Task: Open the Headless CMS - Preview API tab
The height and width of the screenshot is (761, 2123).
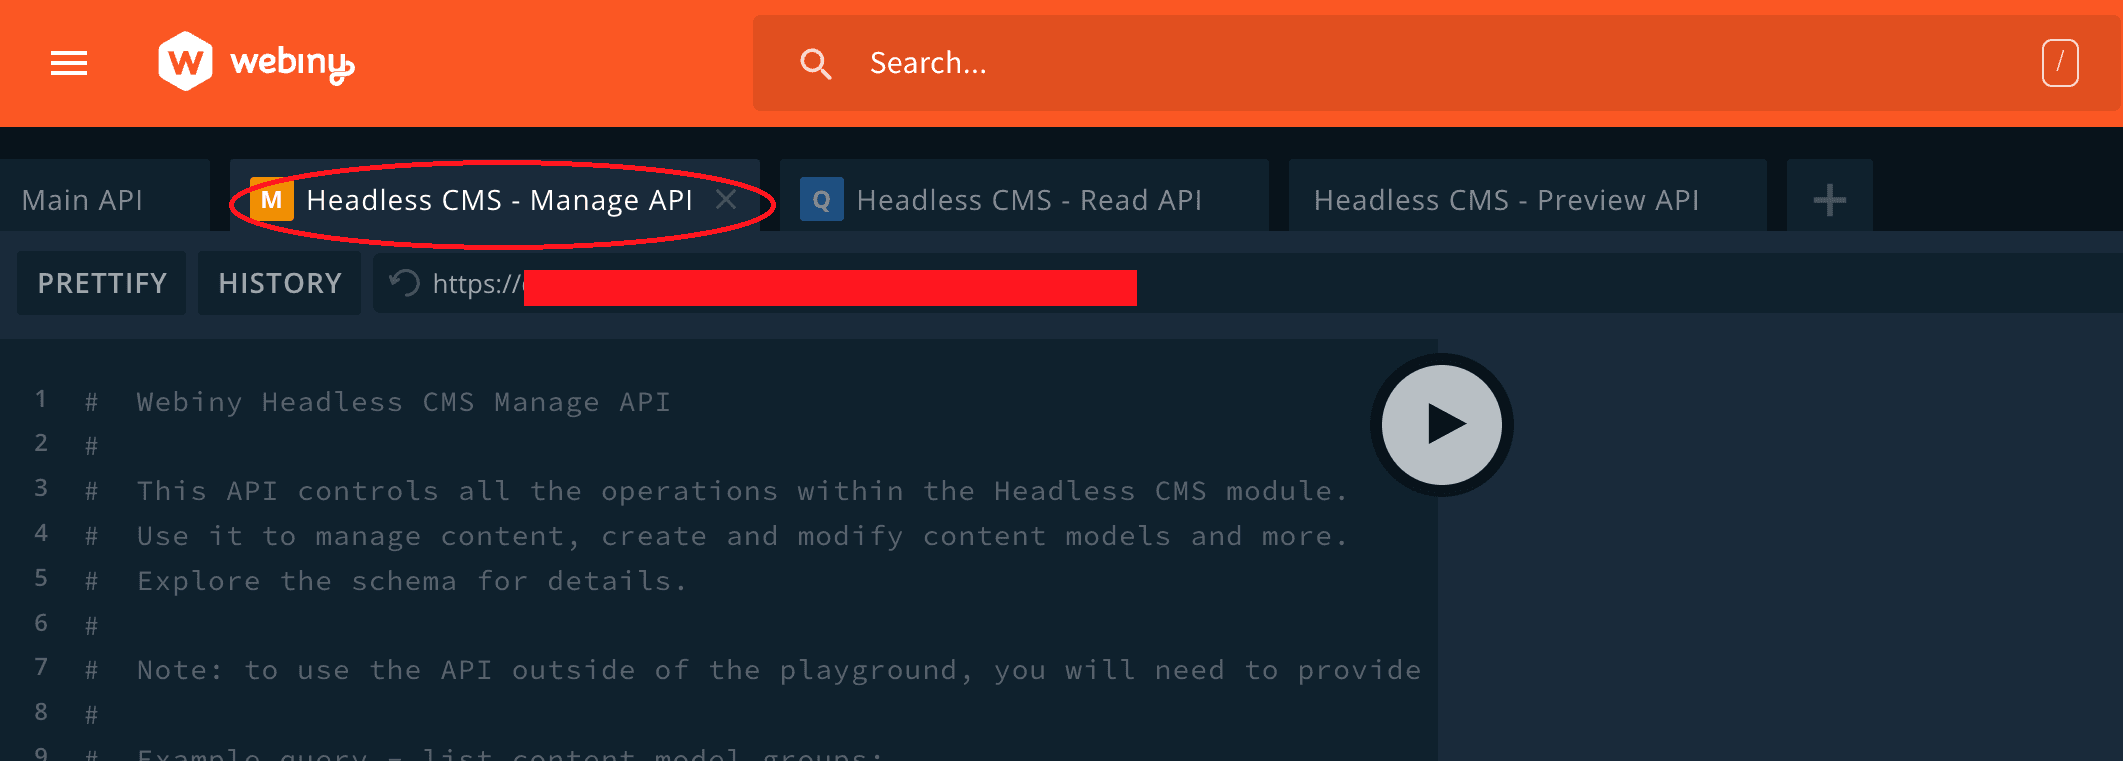Action: coord(1506,200)
